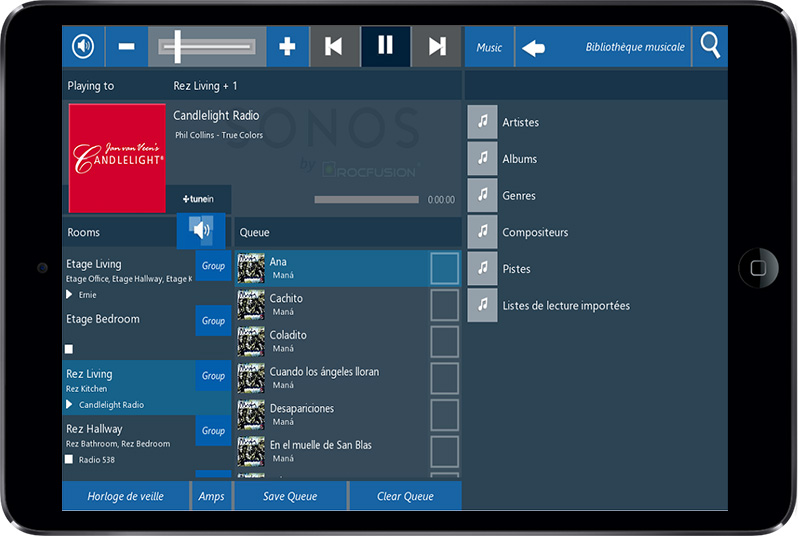Image resolution: width=800 pixels, height=536 pixels.
Task: Select the checkbox for song Cachito
Action: (444, 305)
